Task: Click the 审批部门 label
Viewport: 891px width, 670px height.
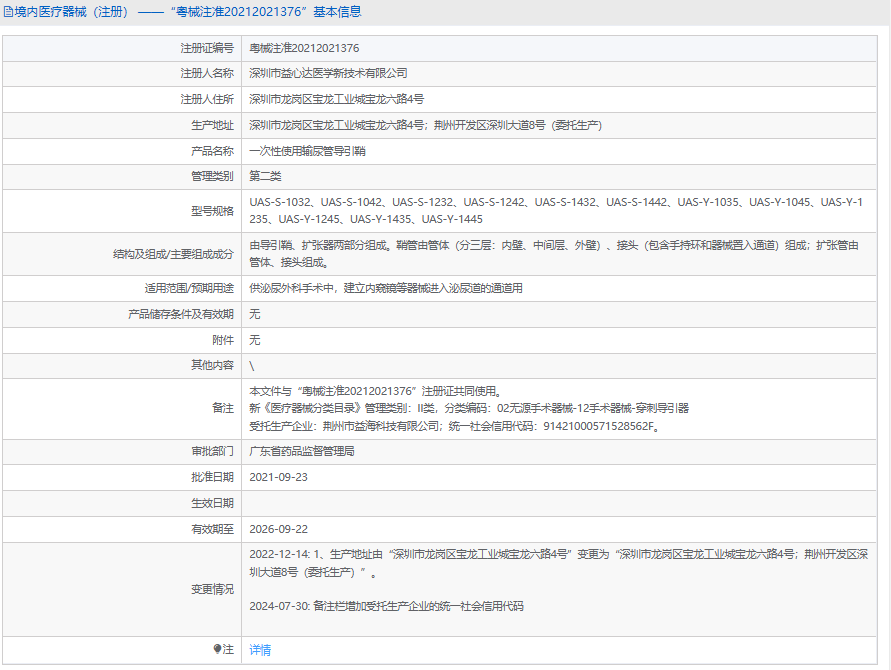Action: [212, 451]
